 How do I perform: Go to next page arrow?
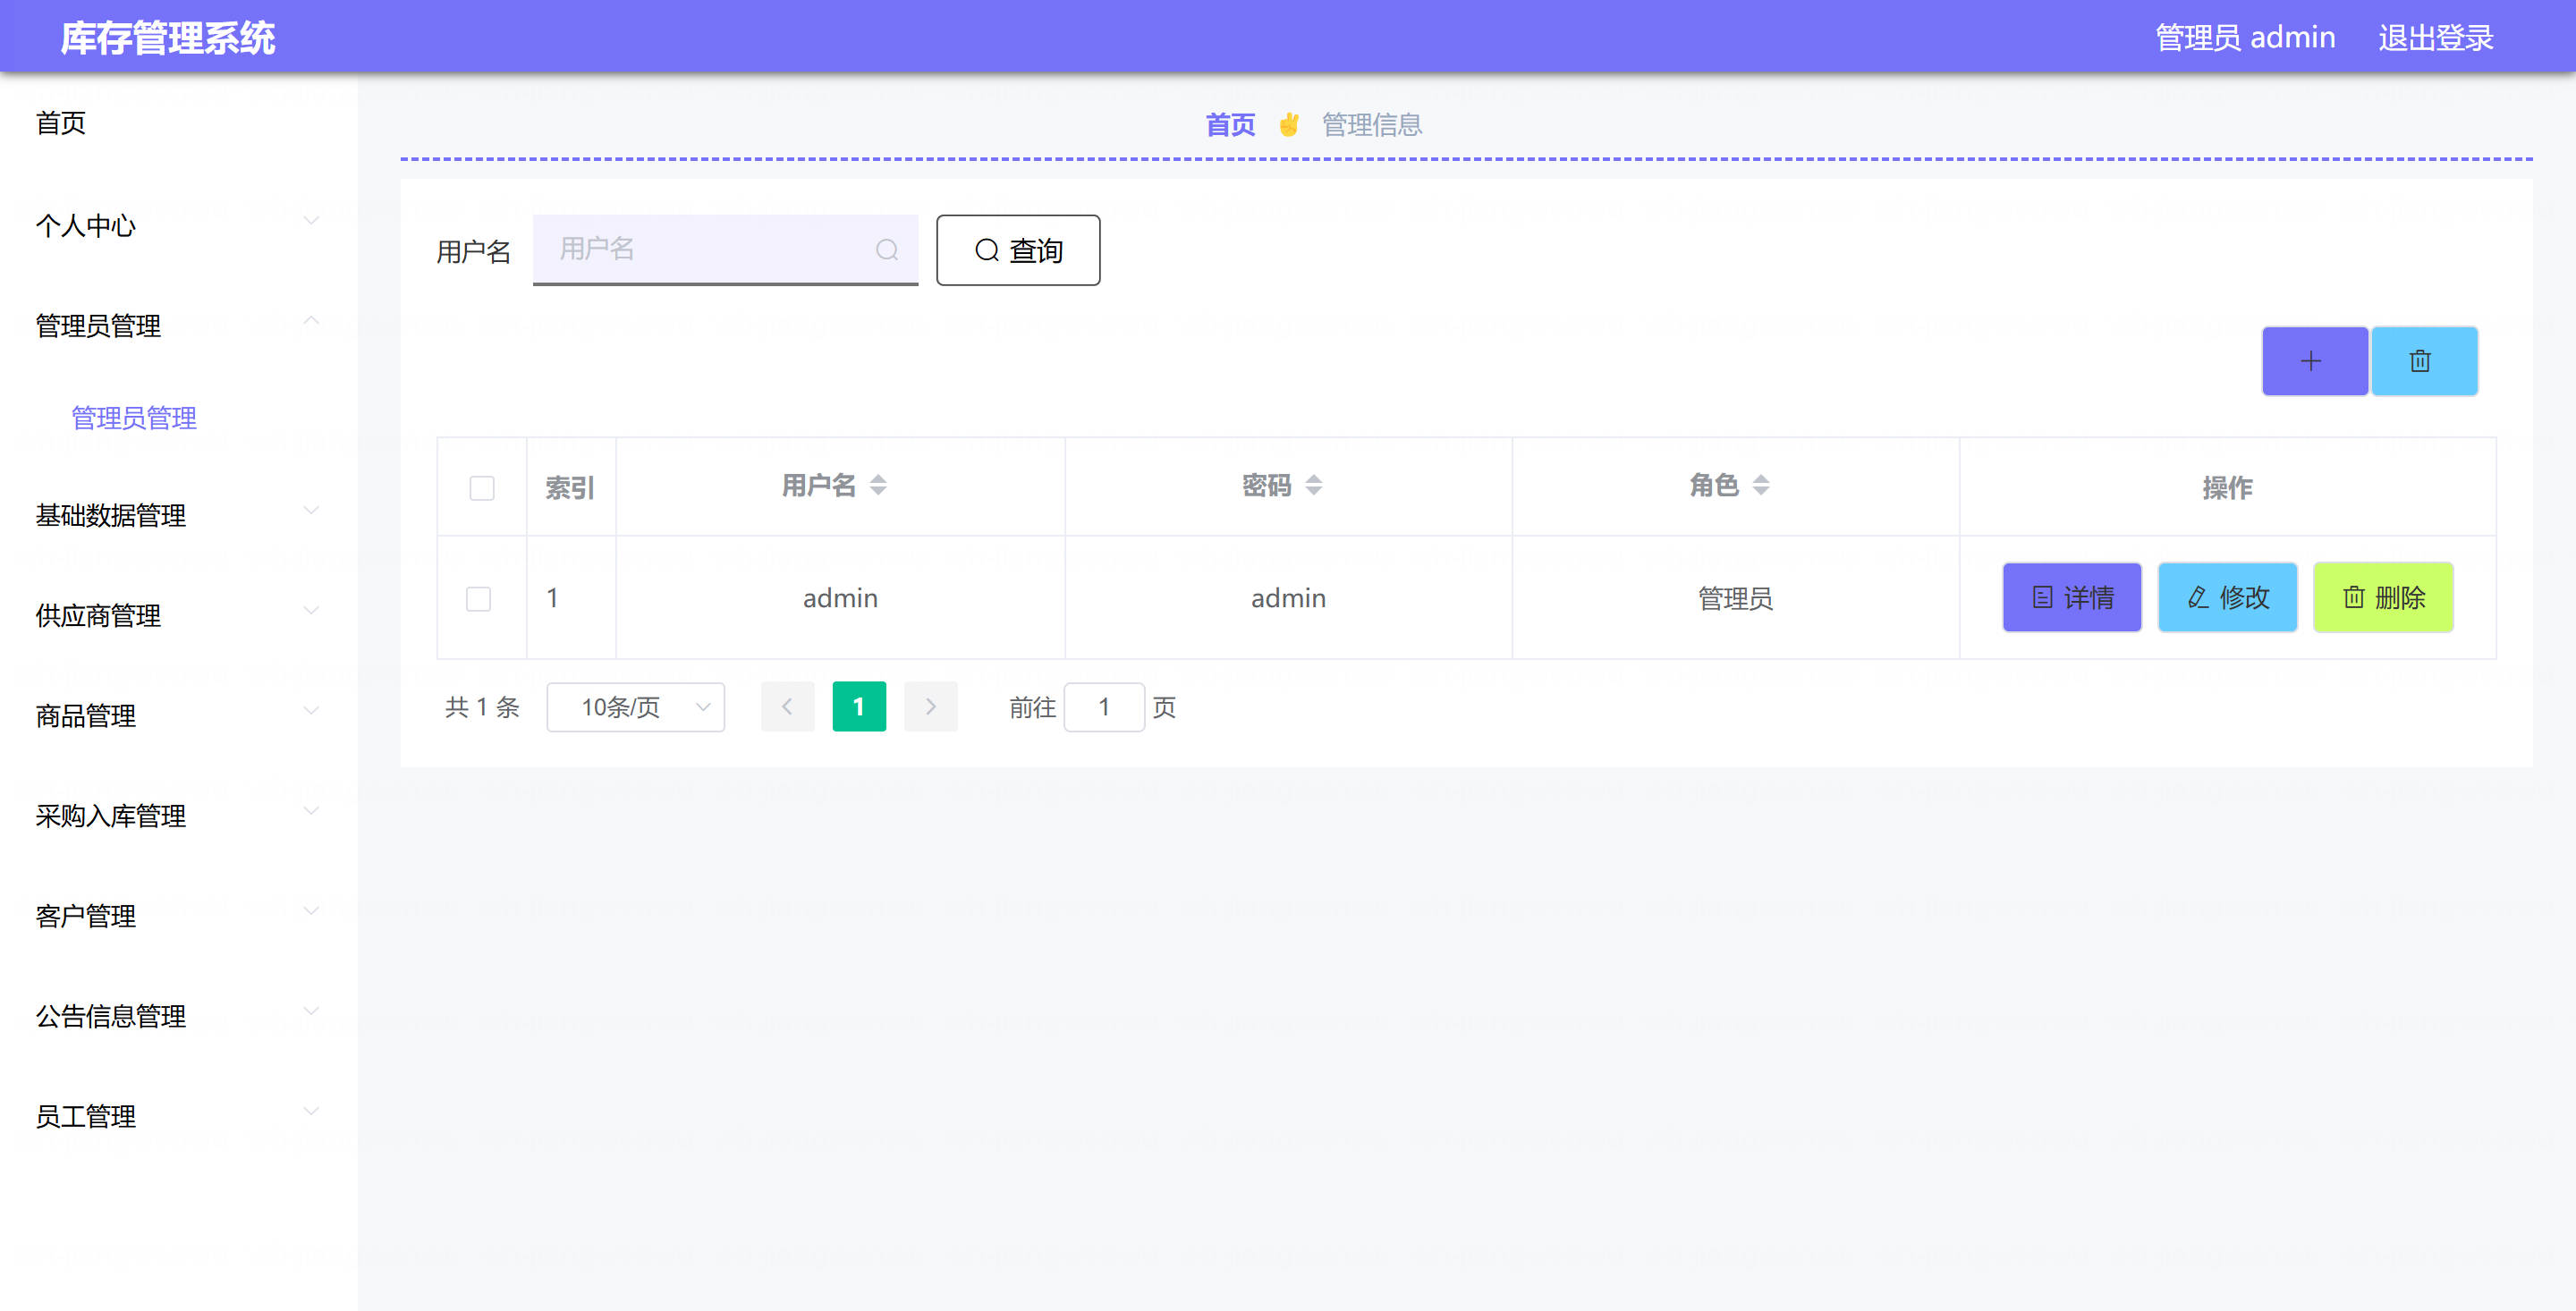(x=930, y=707)
